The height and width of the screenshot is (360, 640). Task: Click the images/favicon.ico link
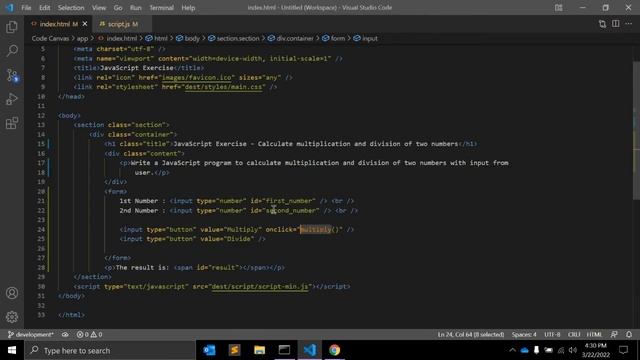click(198, 77)
